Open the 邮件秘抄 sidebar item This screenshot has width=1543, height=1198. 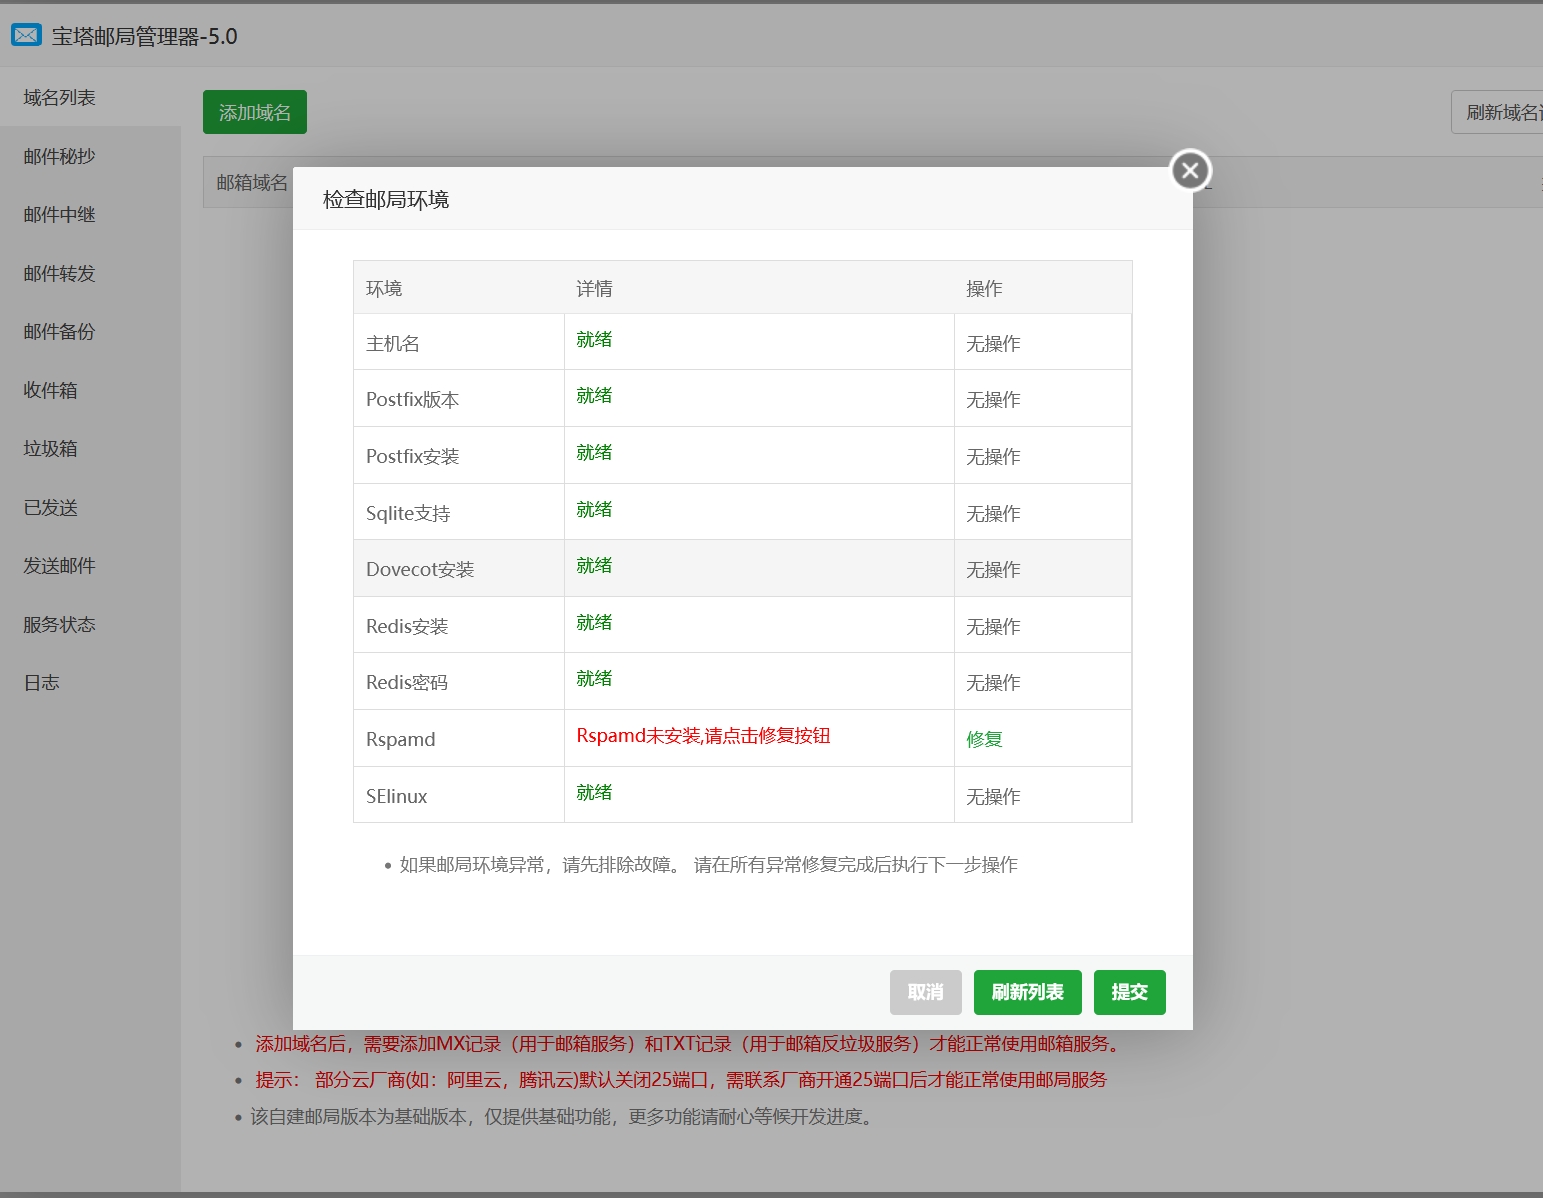[x=90, y=156]
